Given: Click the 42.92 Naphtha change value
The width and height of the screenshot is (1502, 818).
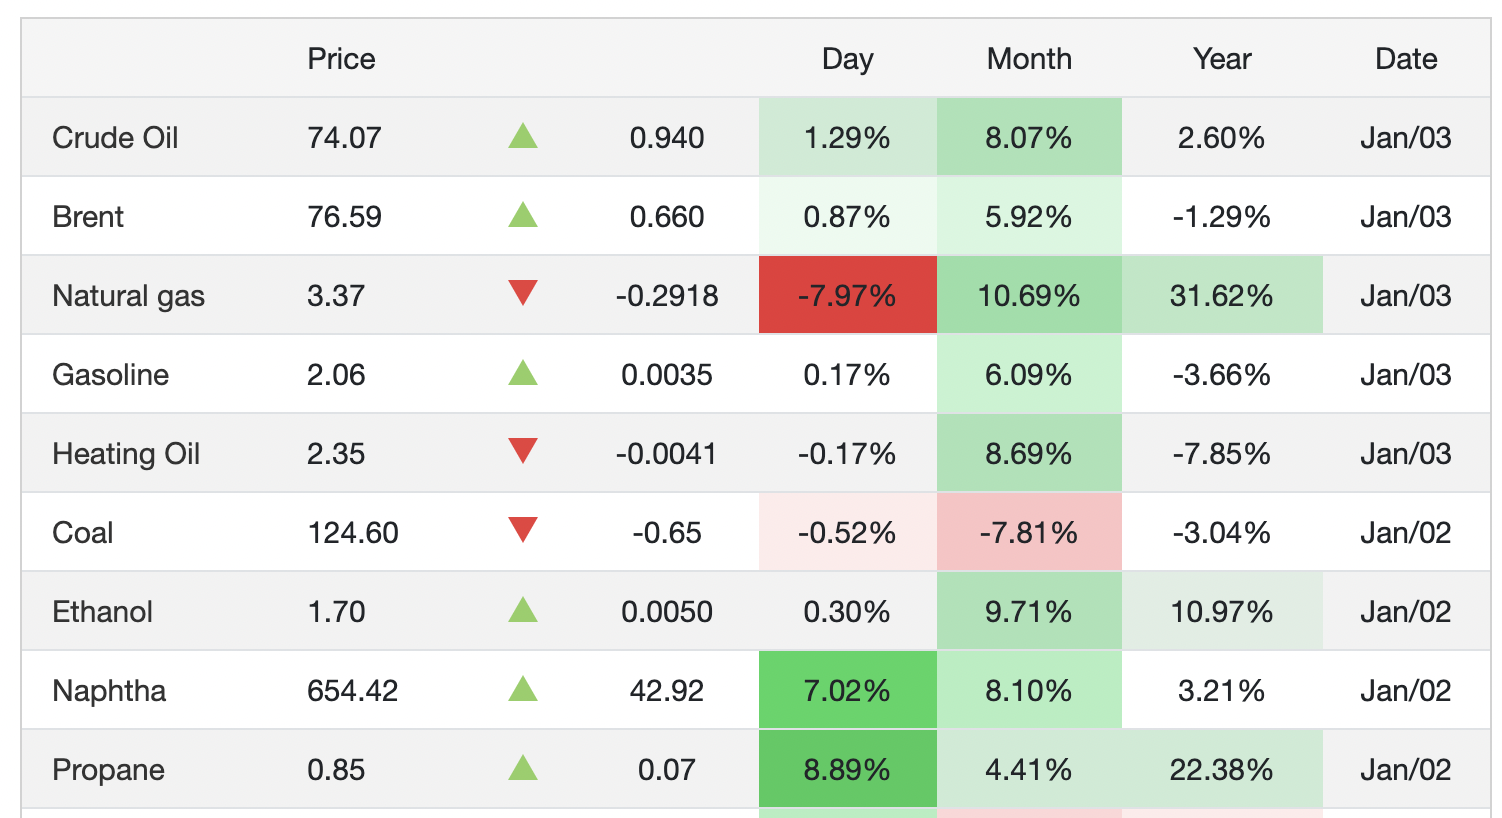Looking at the screenshot, I should (667, 691).
